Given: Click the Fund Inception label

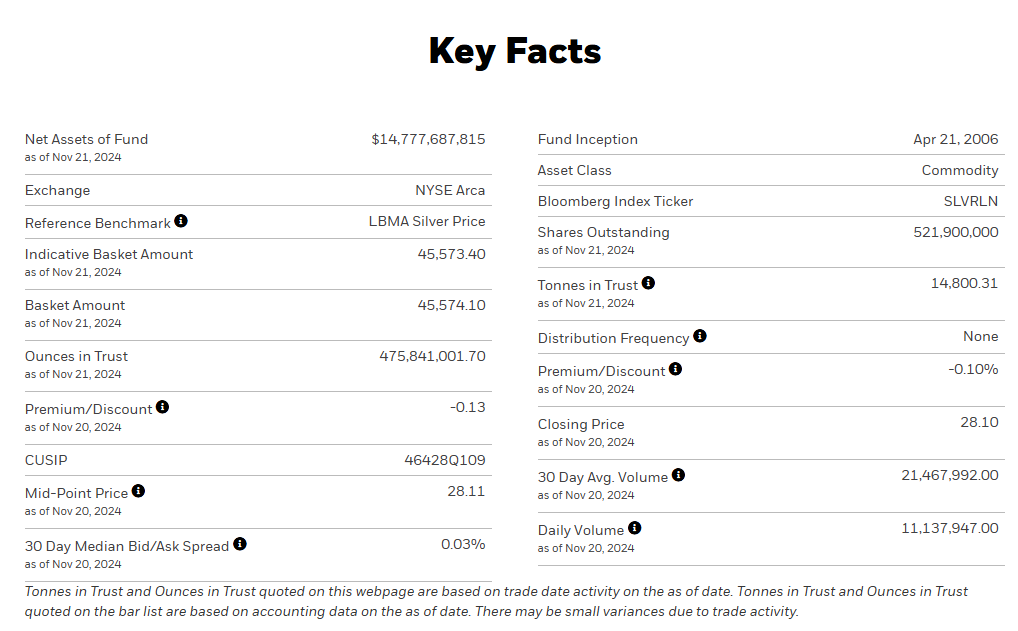Looking at the screenshot, I should 587,139.
